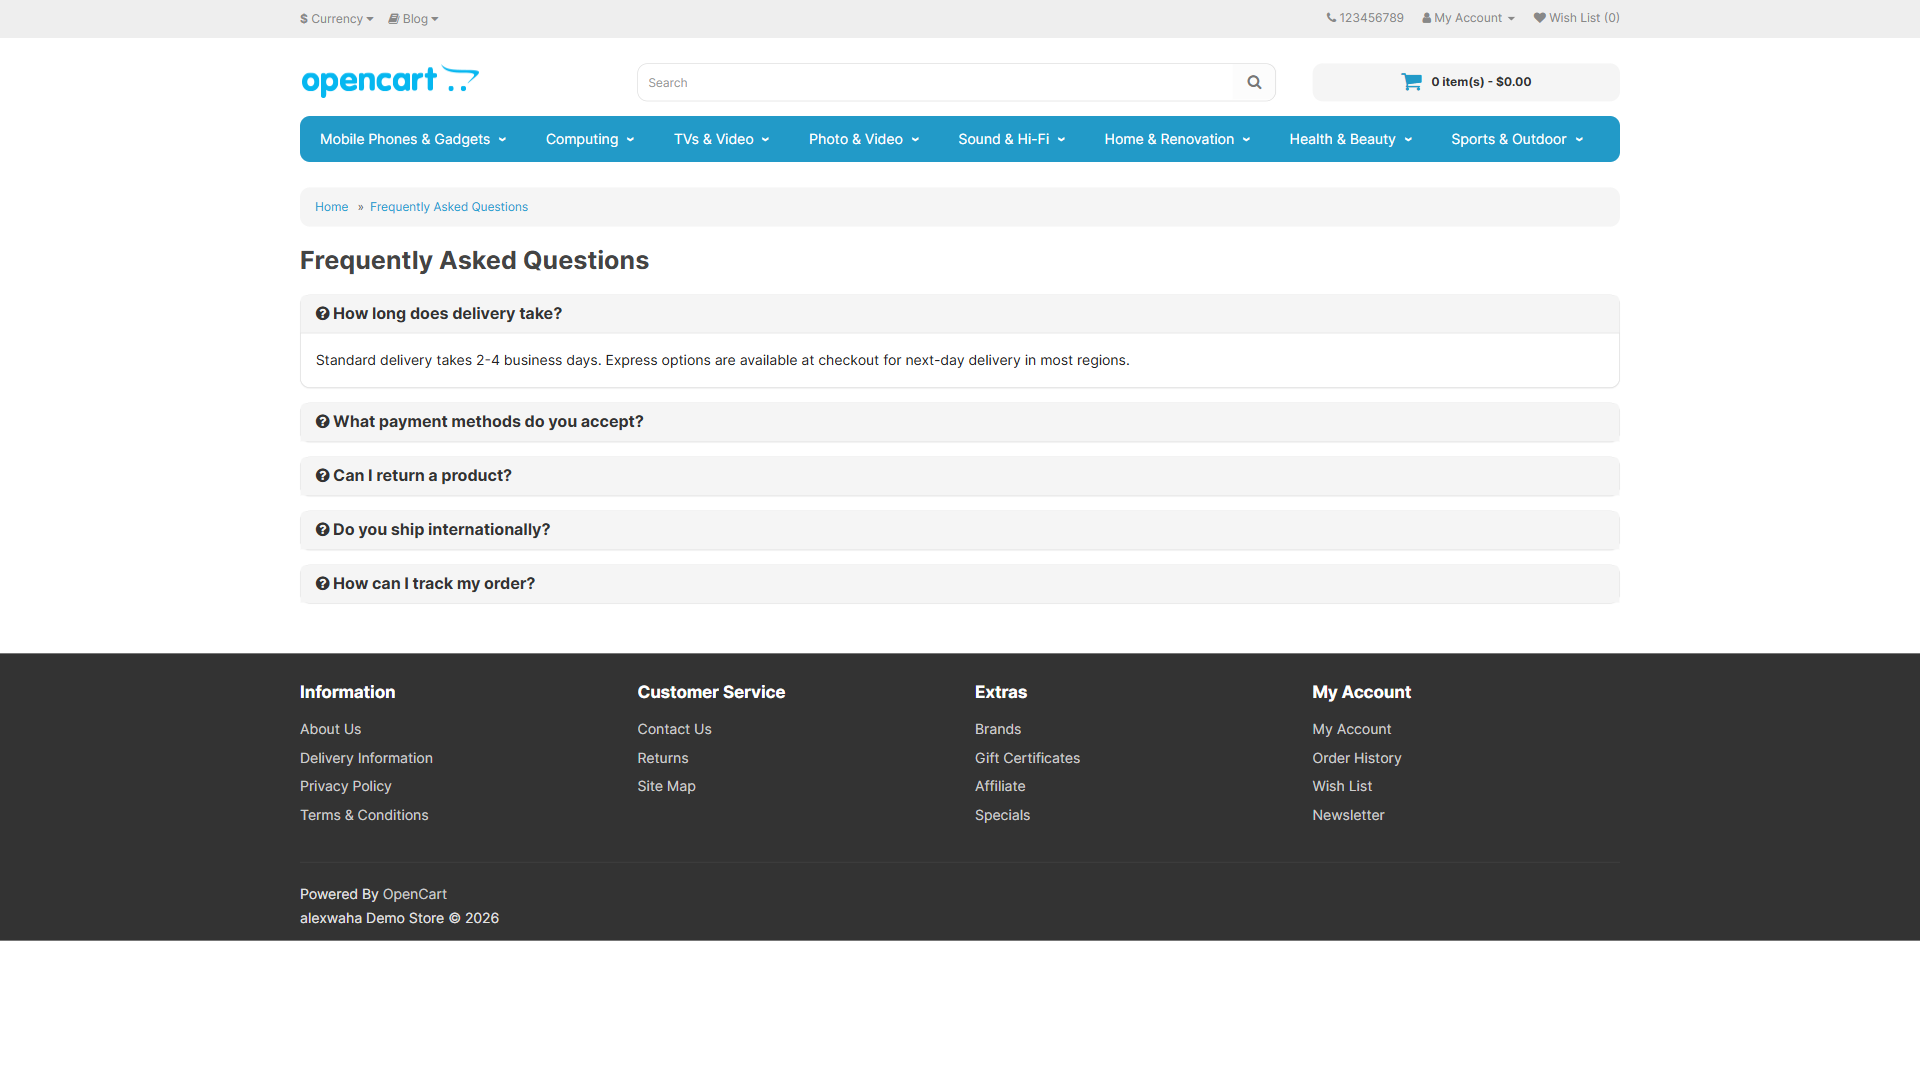Click the shopping cart icon
The image size is (1920, 1080).
(x=1411, y=82)
